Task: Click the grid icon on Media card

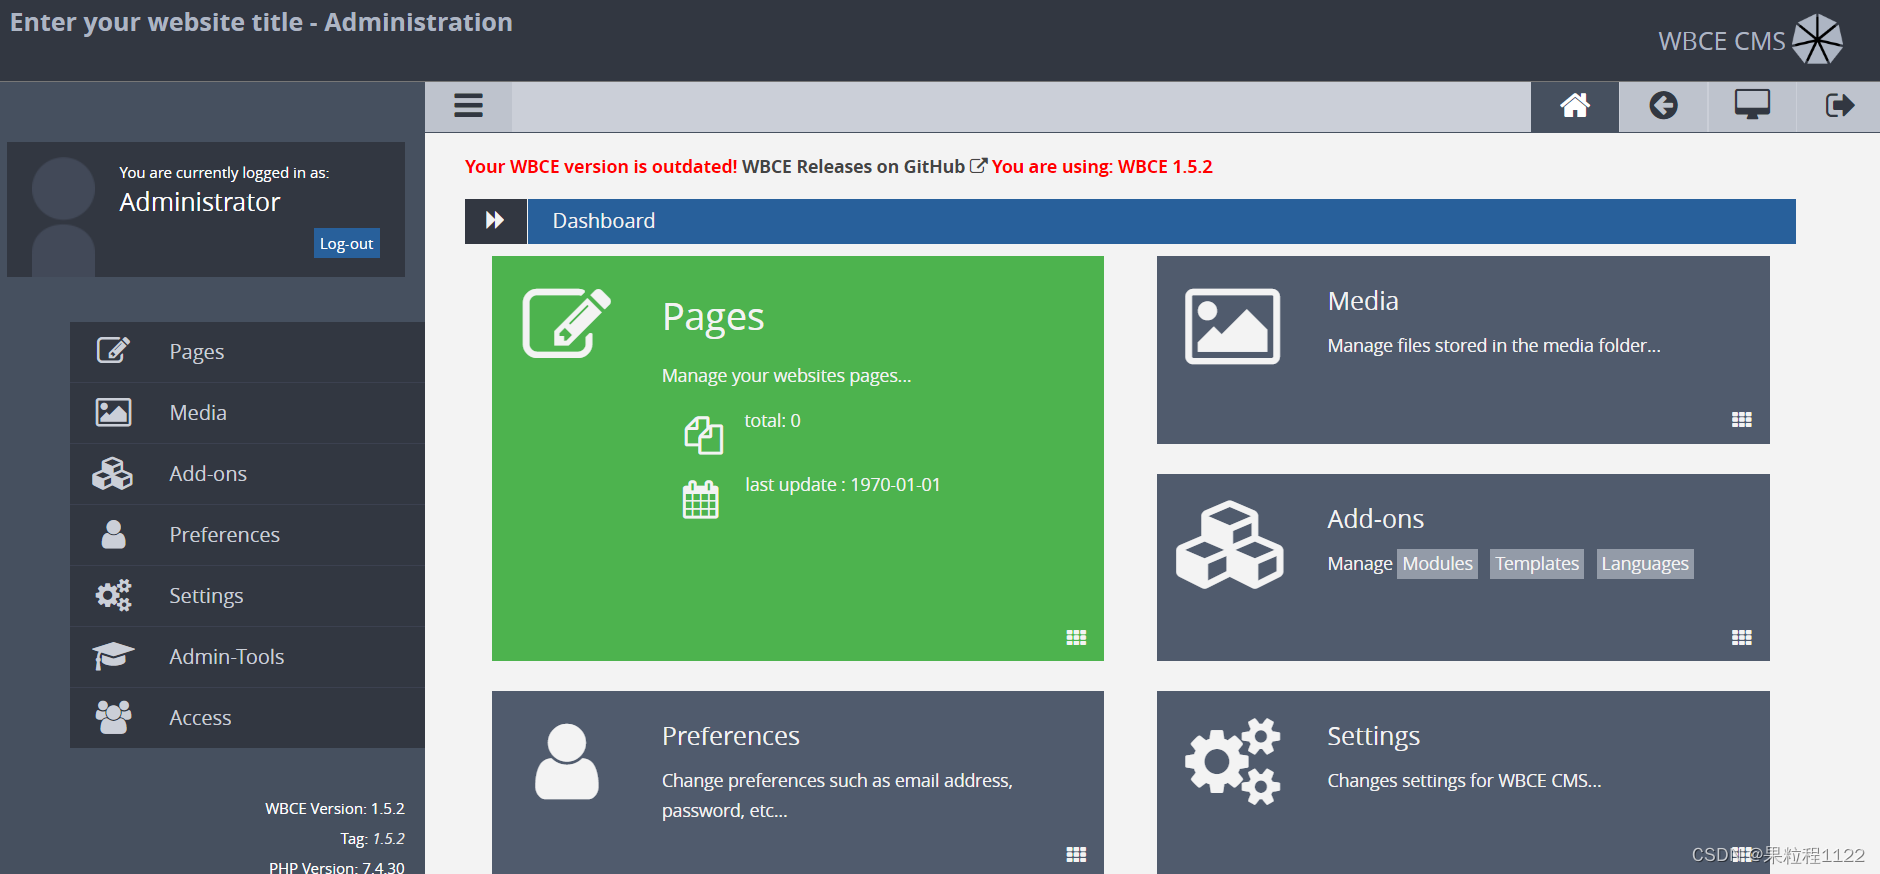Action: pos(1742,420)
